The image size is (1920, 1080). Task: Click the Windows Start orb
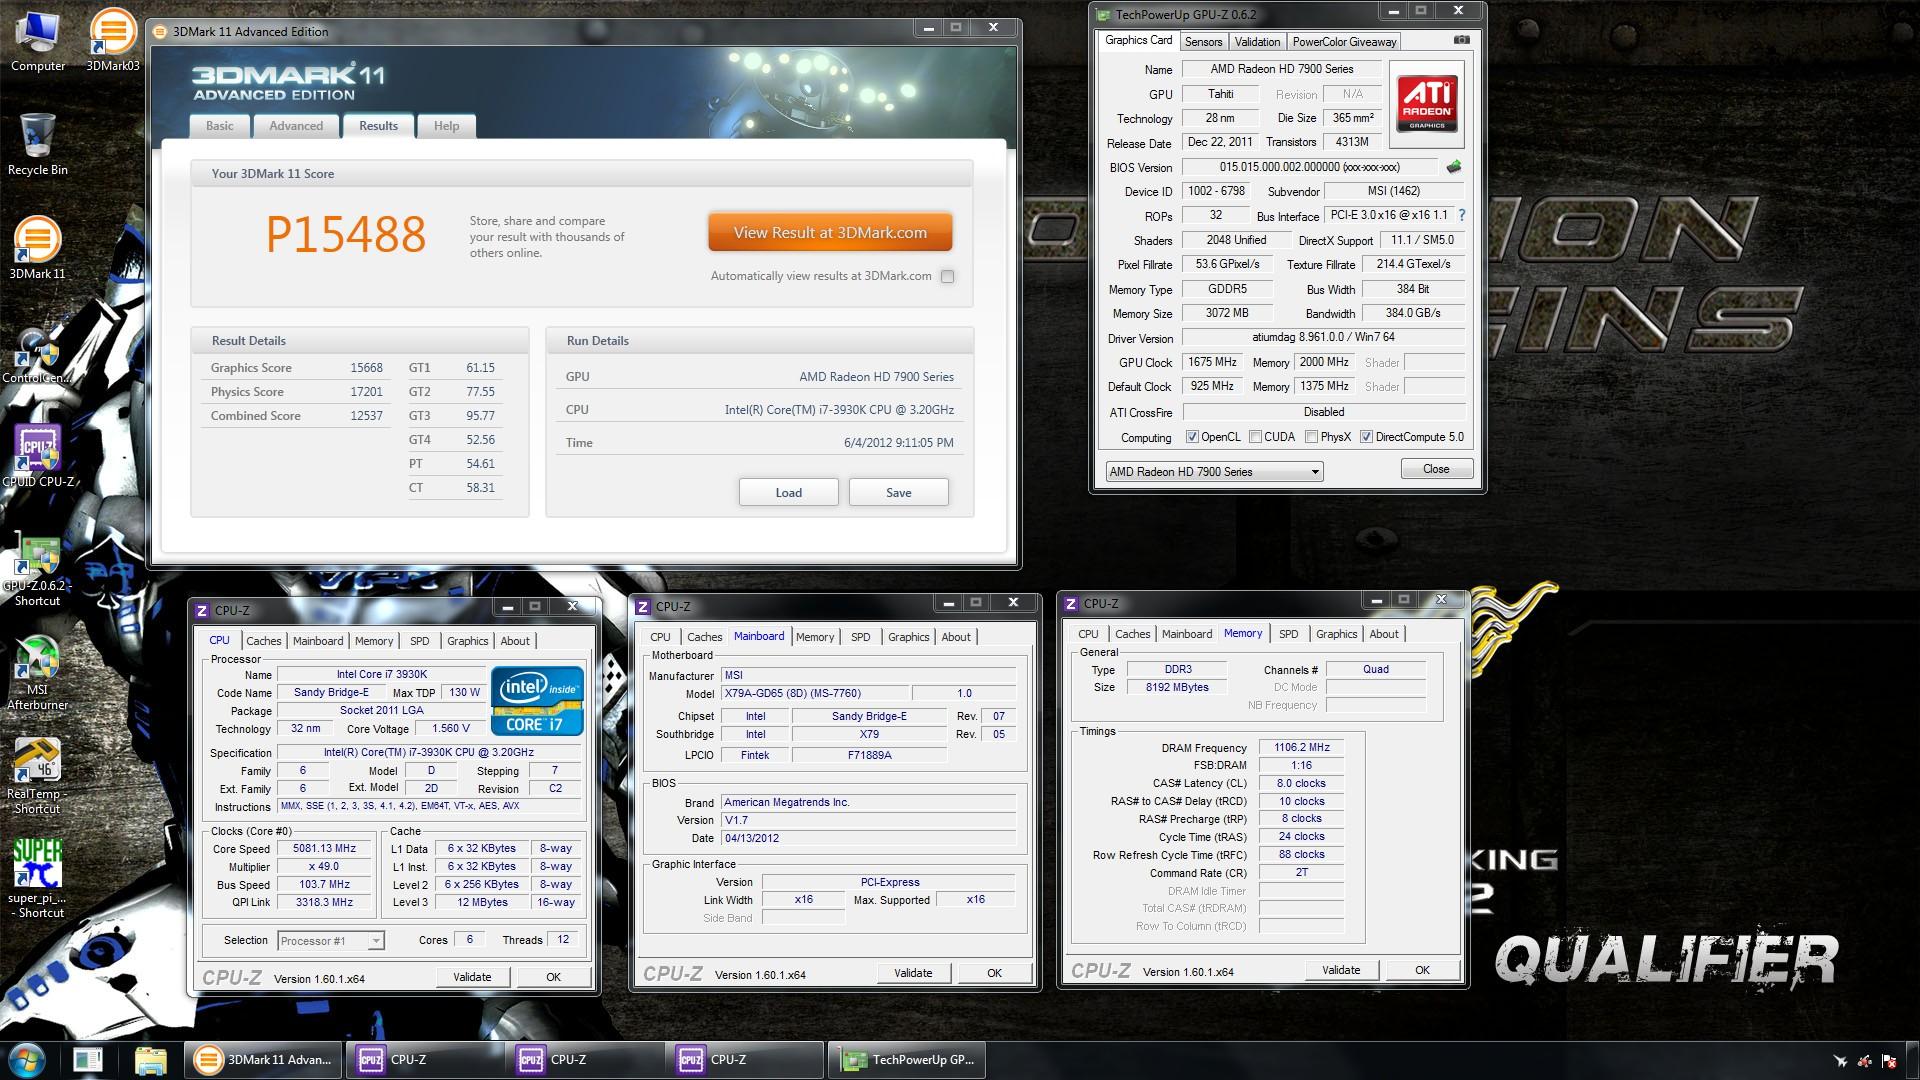27,1059
